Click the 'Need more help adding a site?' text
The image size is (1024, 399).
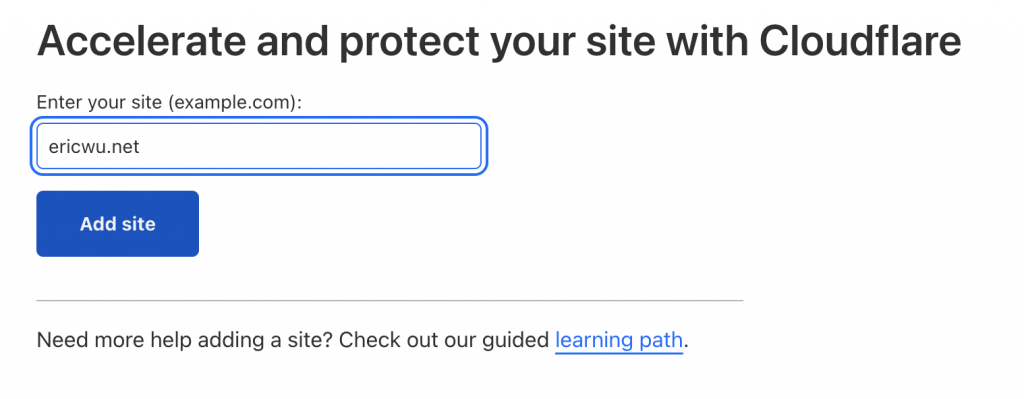(x=185, y=340)
